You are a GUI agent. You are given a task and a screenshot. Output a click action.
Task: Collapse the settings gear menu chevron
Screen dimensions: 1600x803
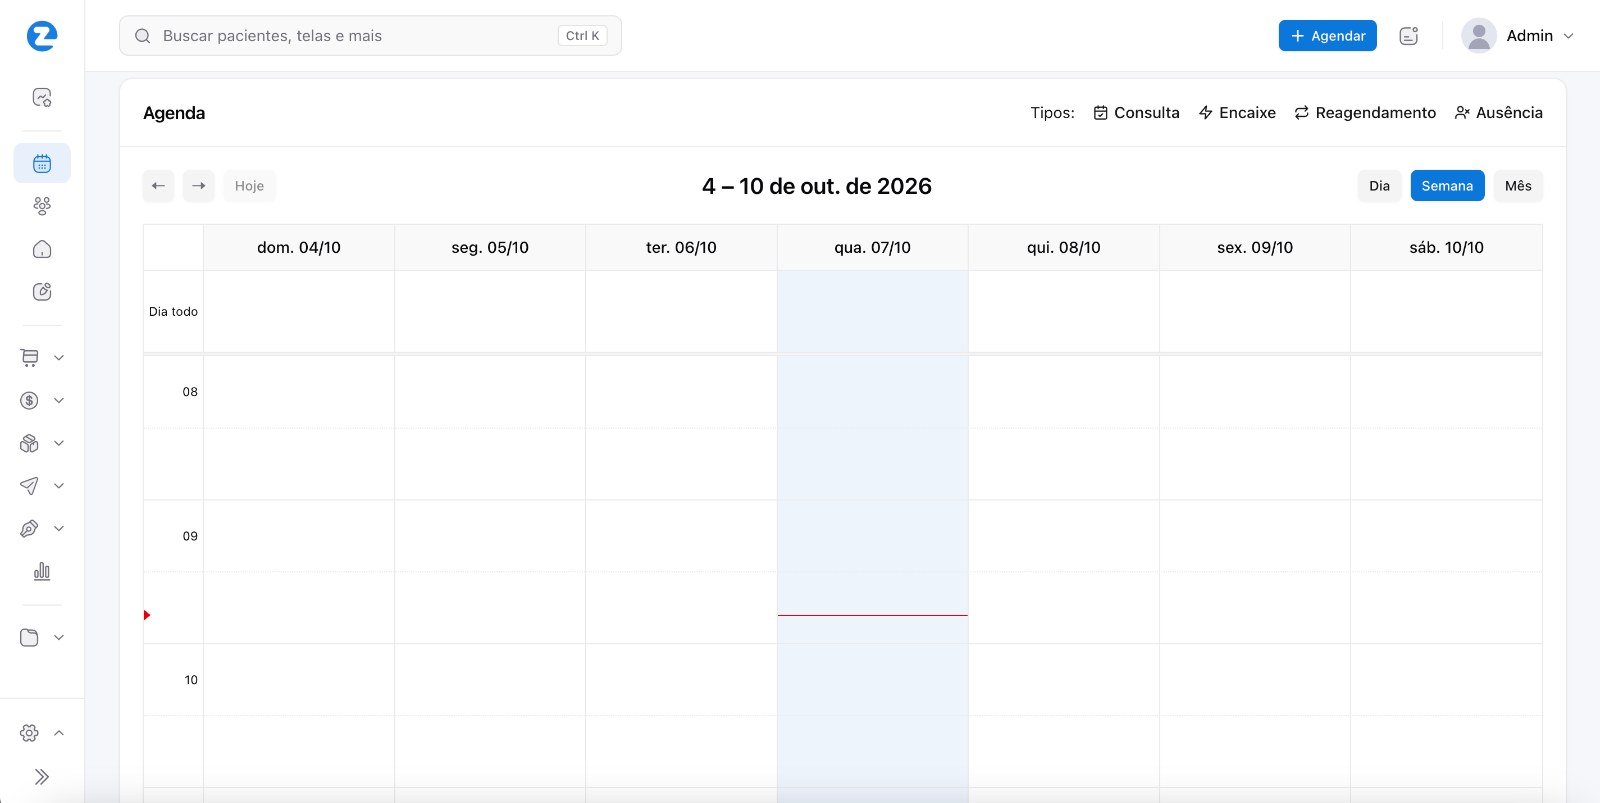59,733
